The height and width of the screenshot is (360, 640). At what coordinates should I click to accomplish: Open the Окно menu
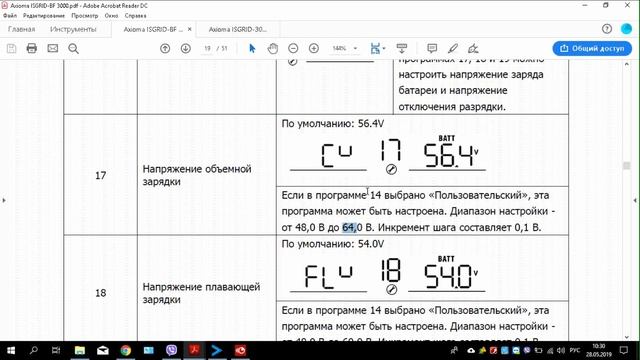pos(111,16)
